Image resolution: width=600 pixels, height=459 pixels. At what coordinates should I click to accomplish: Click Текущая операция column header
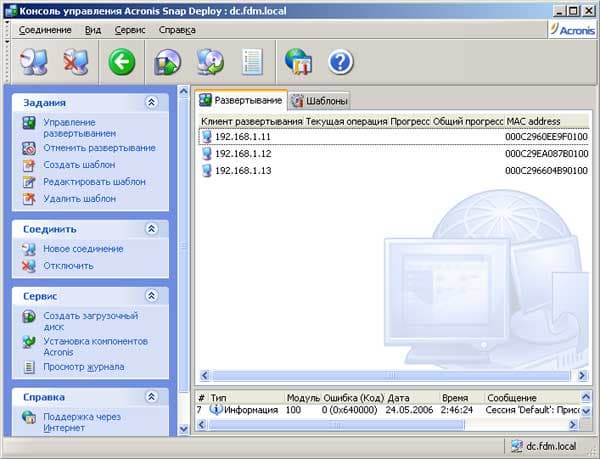pos(346,122)
